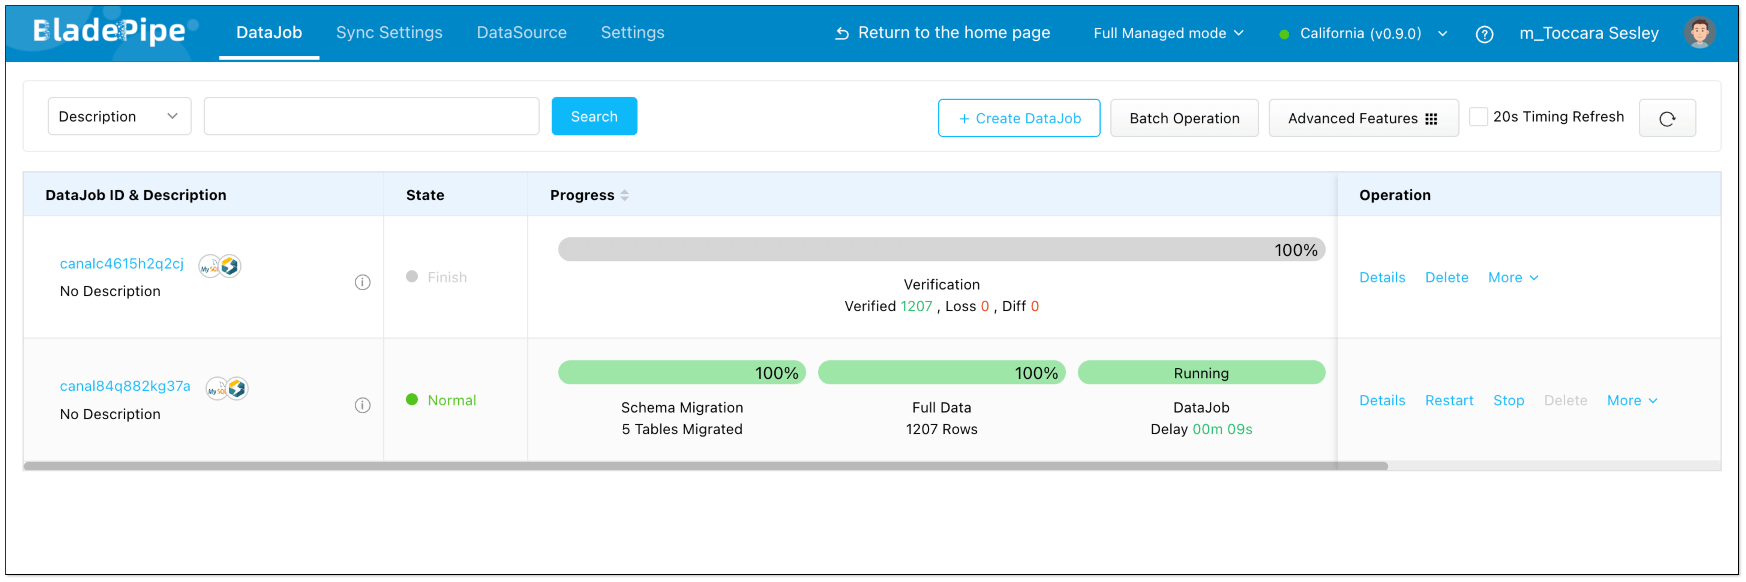Click the Progress column sort icon
The height and width of the screenshot is (582, 1746).
625,195
